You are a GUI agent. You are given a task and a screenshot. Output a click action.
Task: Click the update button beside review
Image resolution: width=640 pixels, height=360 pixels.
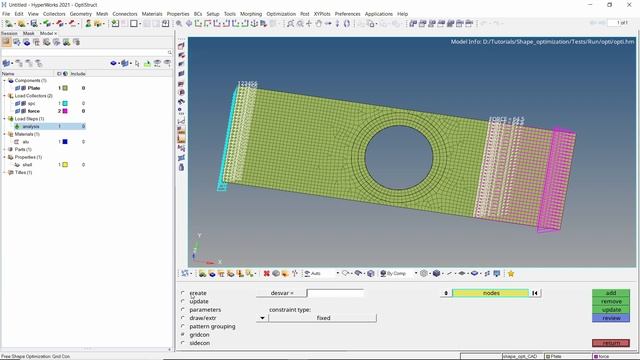[x=611, y=310]
